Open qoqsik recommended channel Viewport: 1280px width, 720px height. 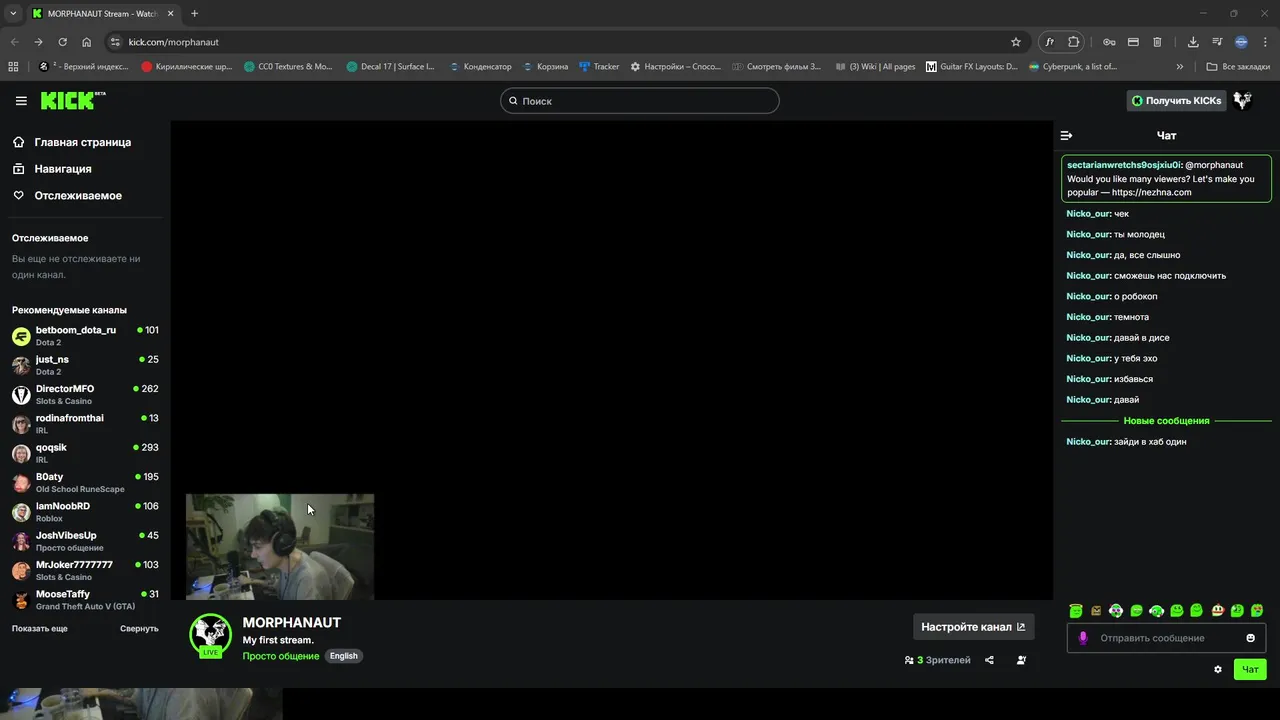[x=85, y=453]
